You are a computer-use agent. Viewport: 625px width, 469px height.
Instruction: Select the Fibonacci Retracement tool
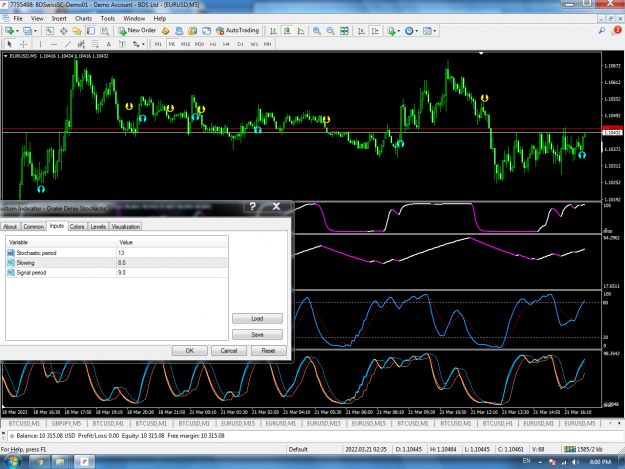(95, 44)
